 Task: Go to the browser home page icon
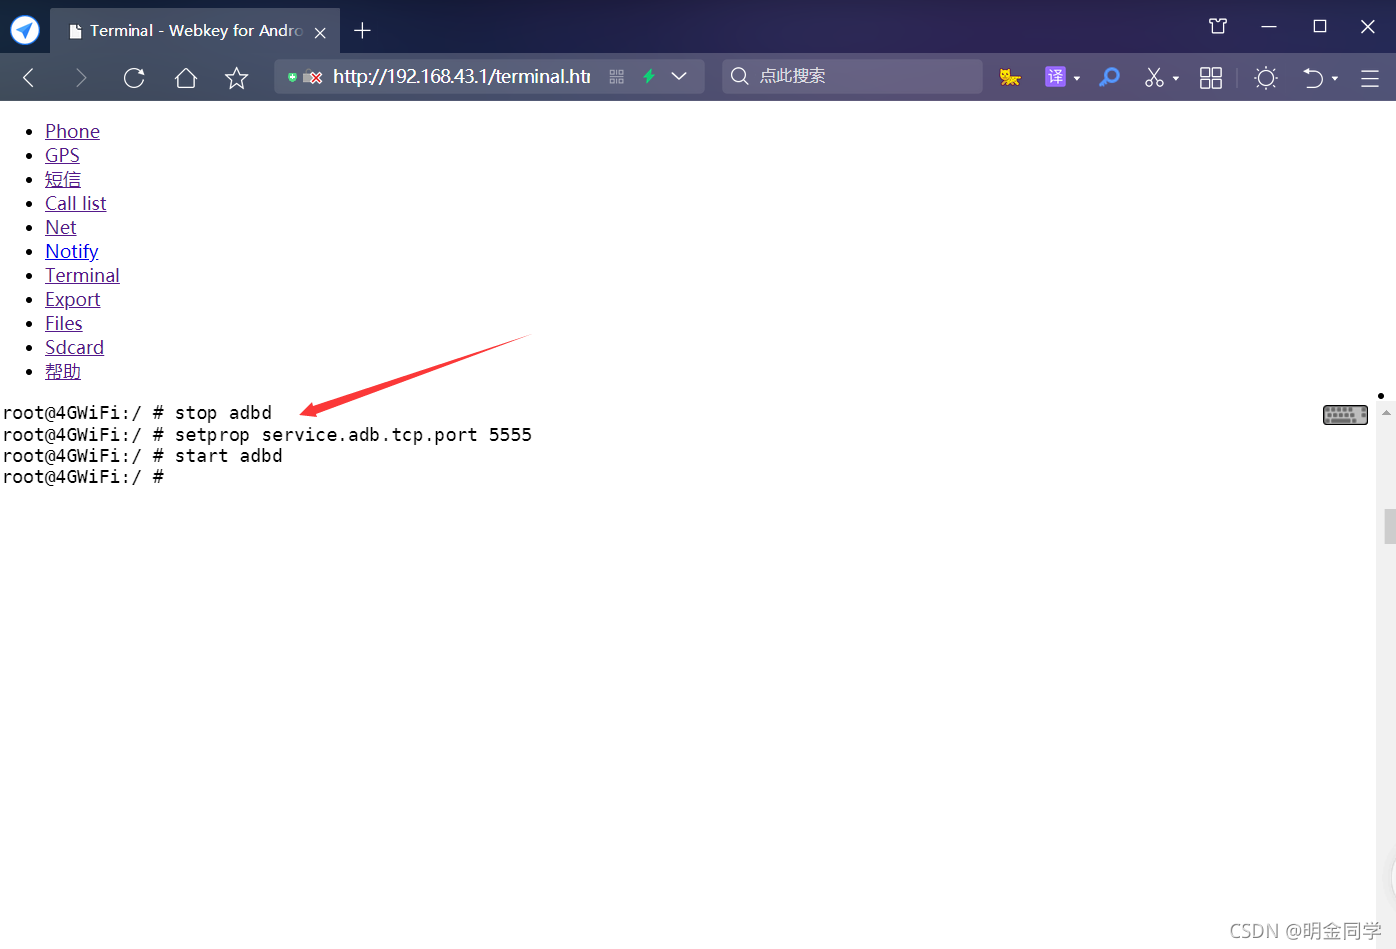click(x=185, y=77)
